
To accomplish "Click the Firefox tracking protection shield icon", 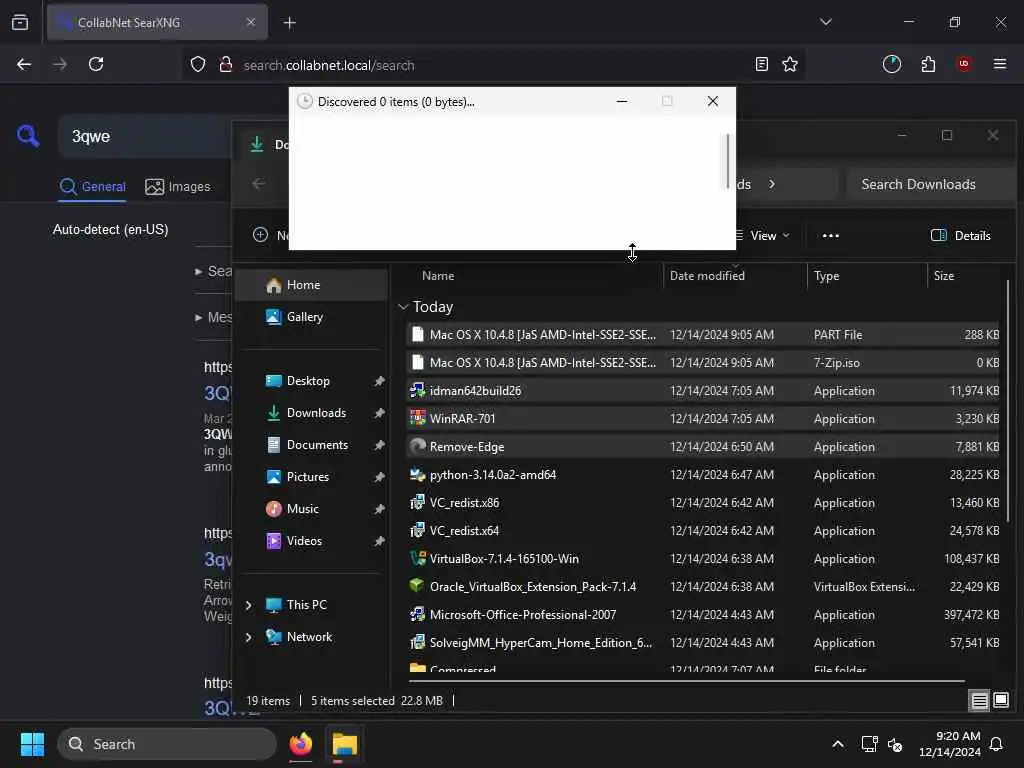I will (198, 64).
